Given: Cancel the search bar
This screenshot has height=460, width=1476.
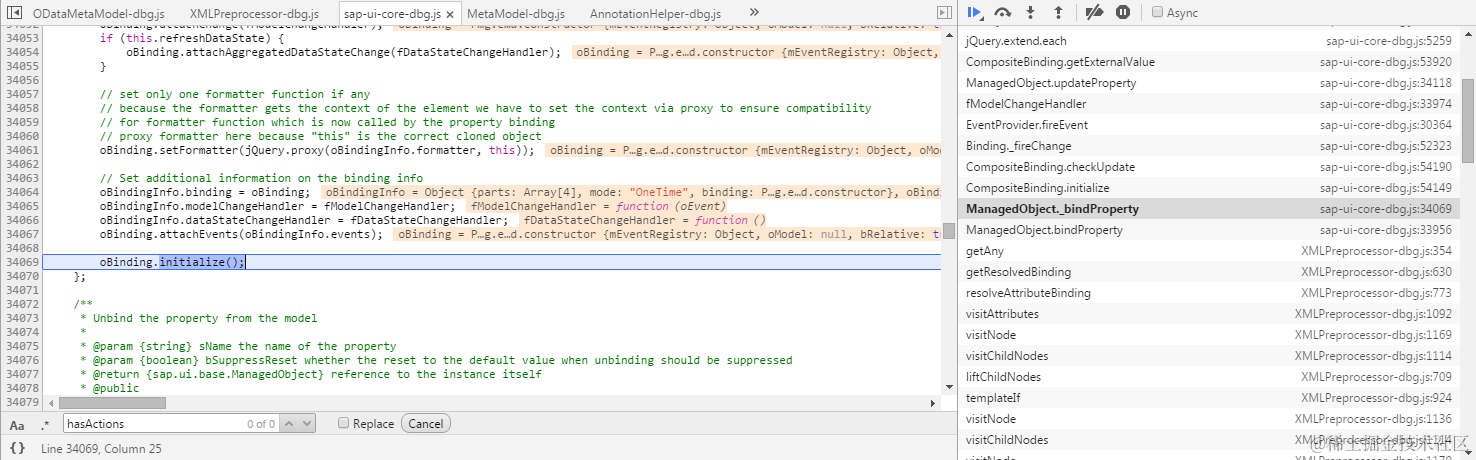Looking at the screenshot, I should (425, 424).
